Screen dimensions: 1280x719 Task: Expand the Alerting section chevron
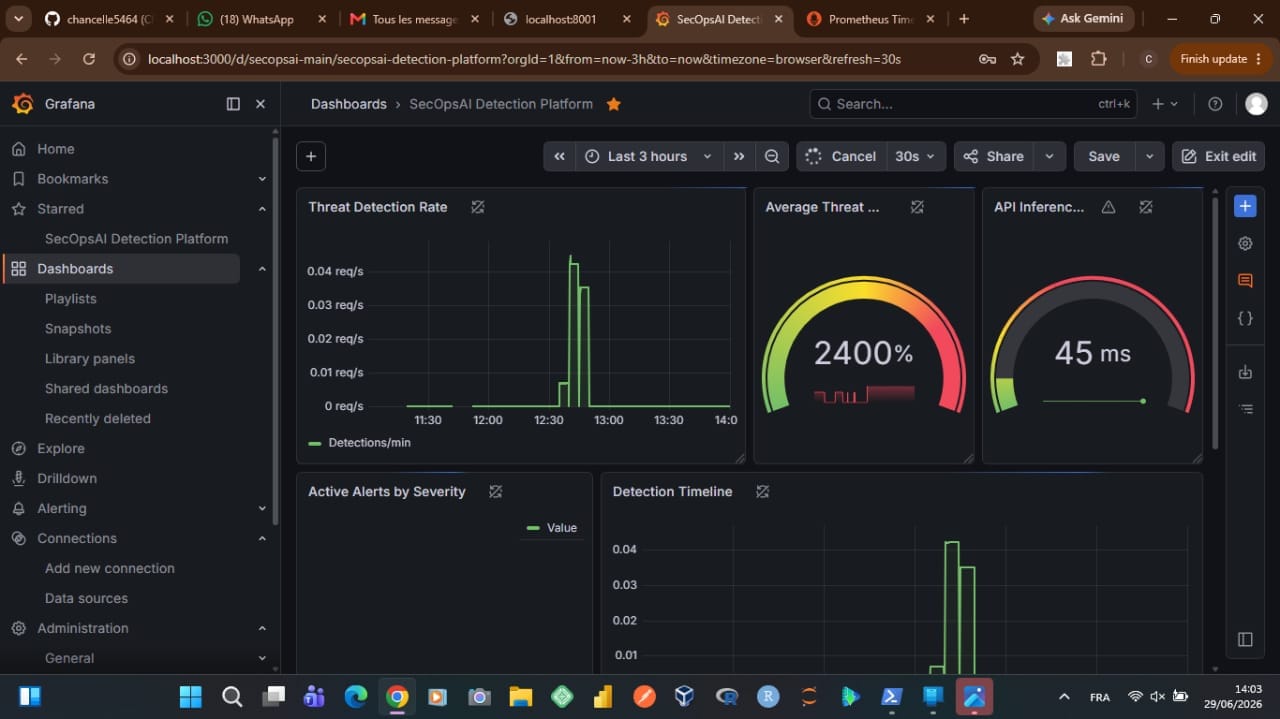262,509
